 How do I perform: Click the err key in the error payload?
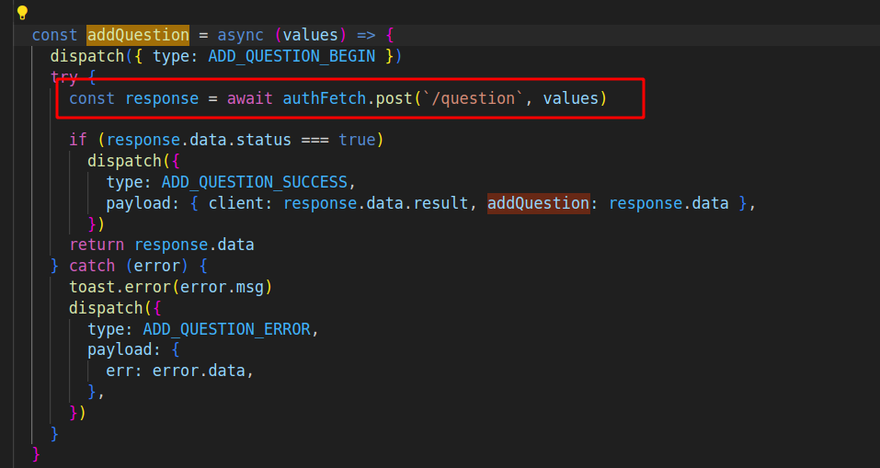(x=119, y=371)
